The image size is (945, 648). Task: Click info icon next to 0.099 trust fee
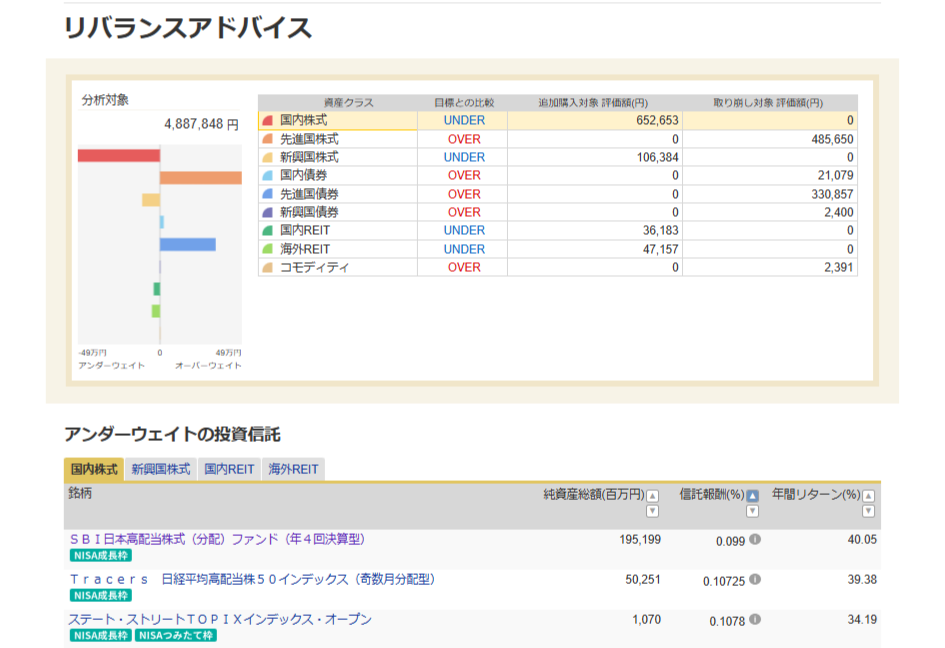tap(755, 540)
